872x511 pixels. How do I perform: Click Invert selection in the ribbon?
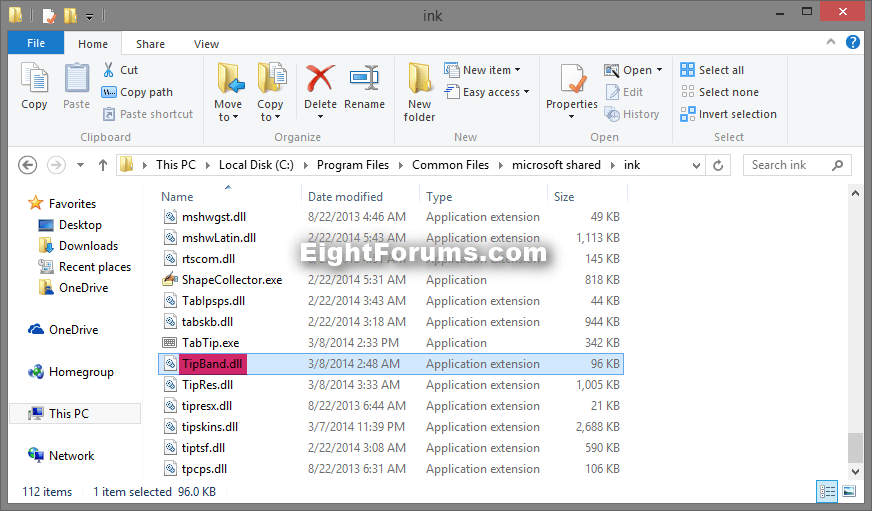coord(729,114)
